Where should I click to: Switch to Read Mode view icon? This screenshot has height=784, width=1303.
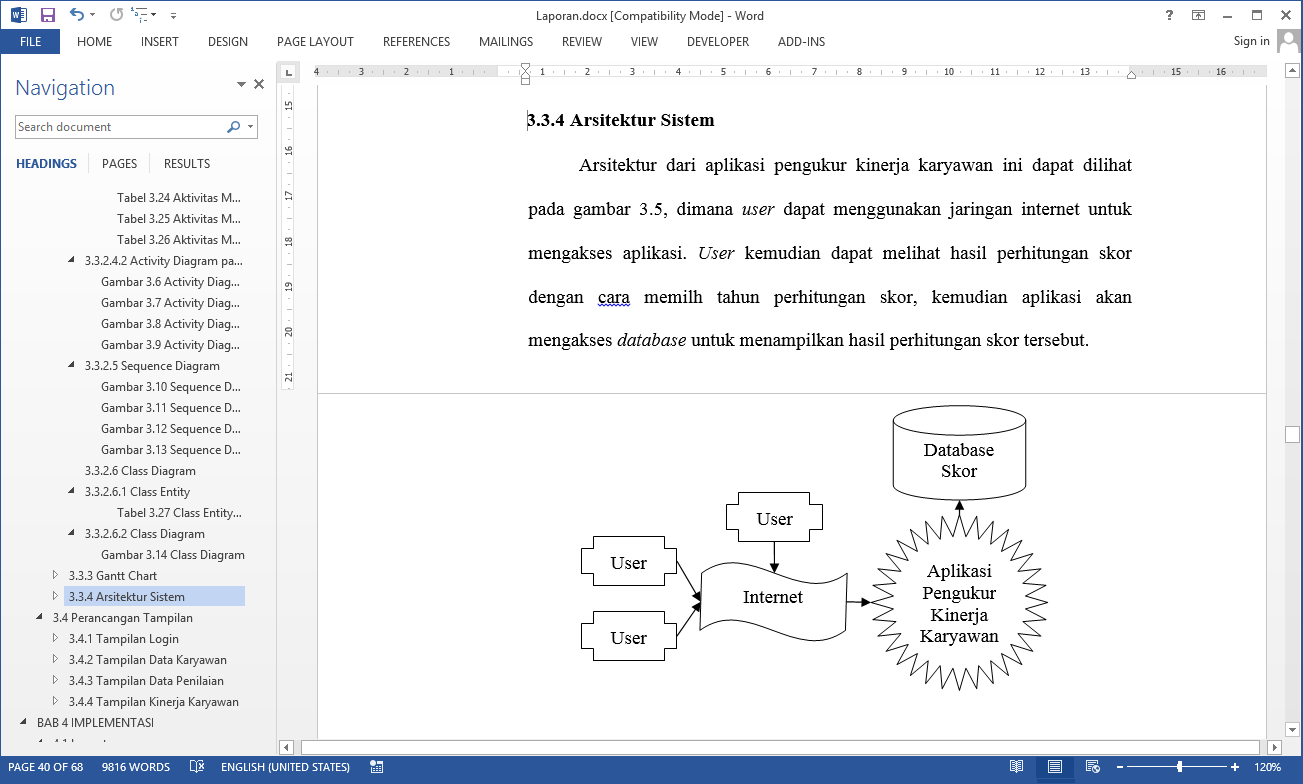pyautogui.click(x=1017, y=767)
